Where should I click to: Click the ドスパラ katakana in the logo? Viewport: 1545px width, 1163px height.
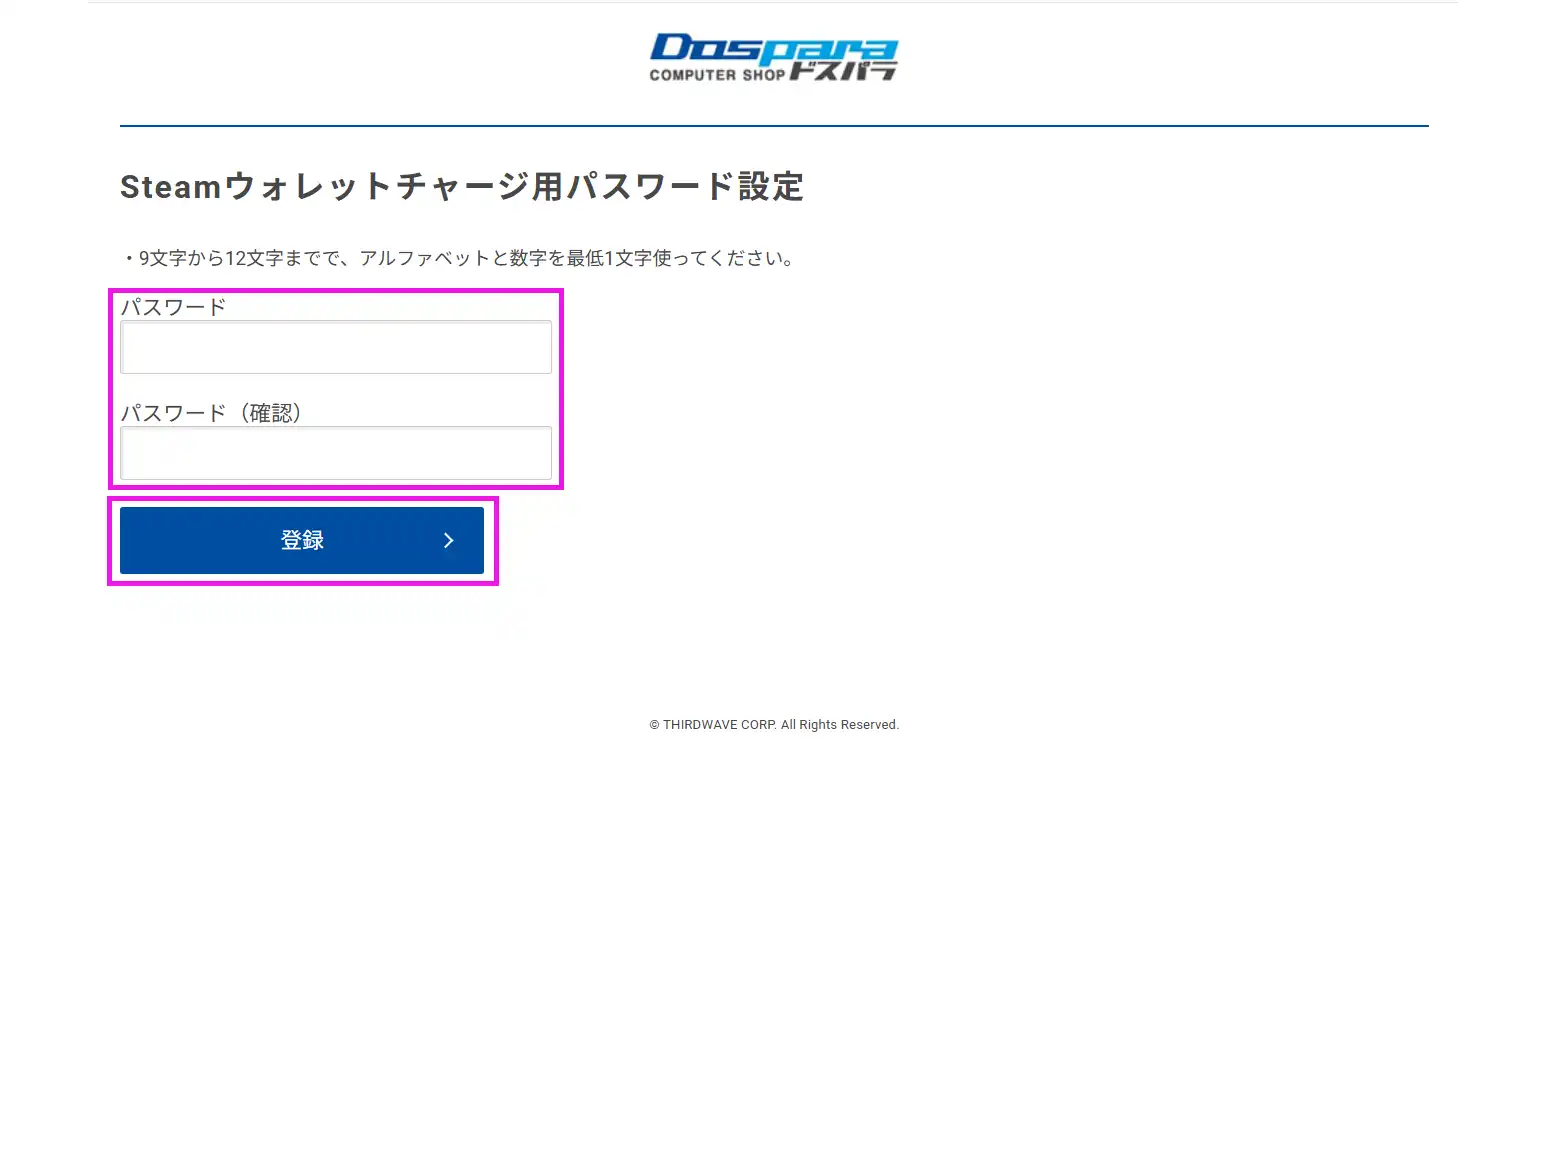tap(843, 71)
